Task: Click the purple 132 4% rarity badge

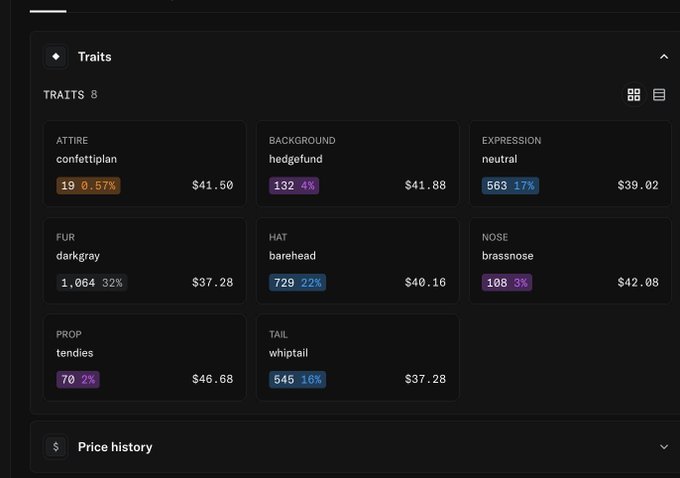Action: pyautogui.click(x=294, y=186)
